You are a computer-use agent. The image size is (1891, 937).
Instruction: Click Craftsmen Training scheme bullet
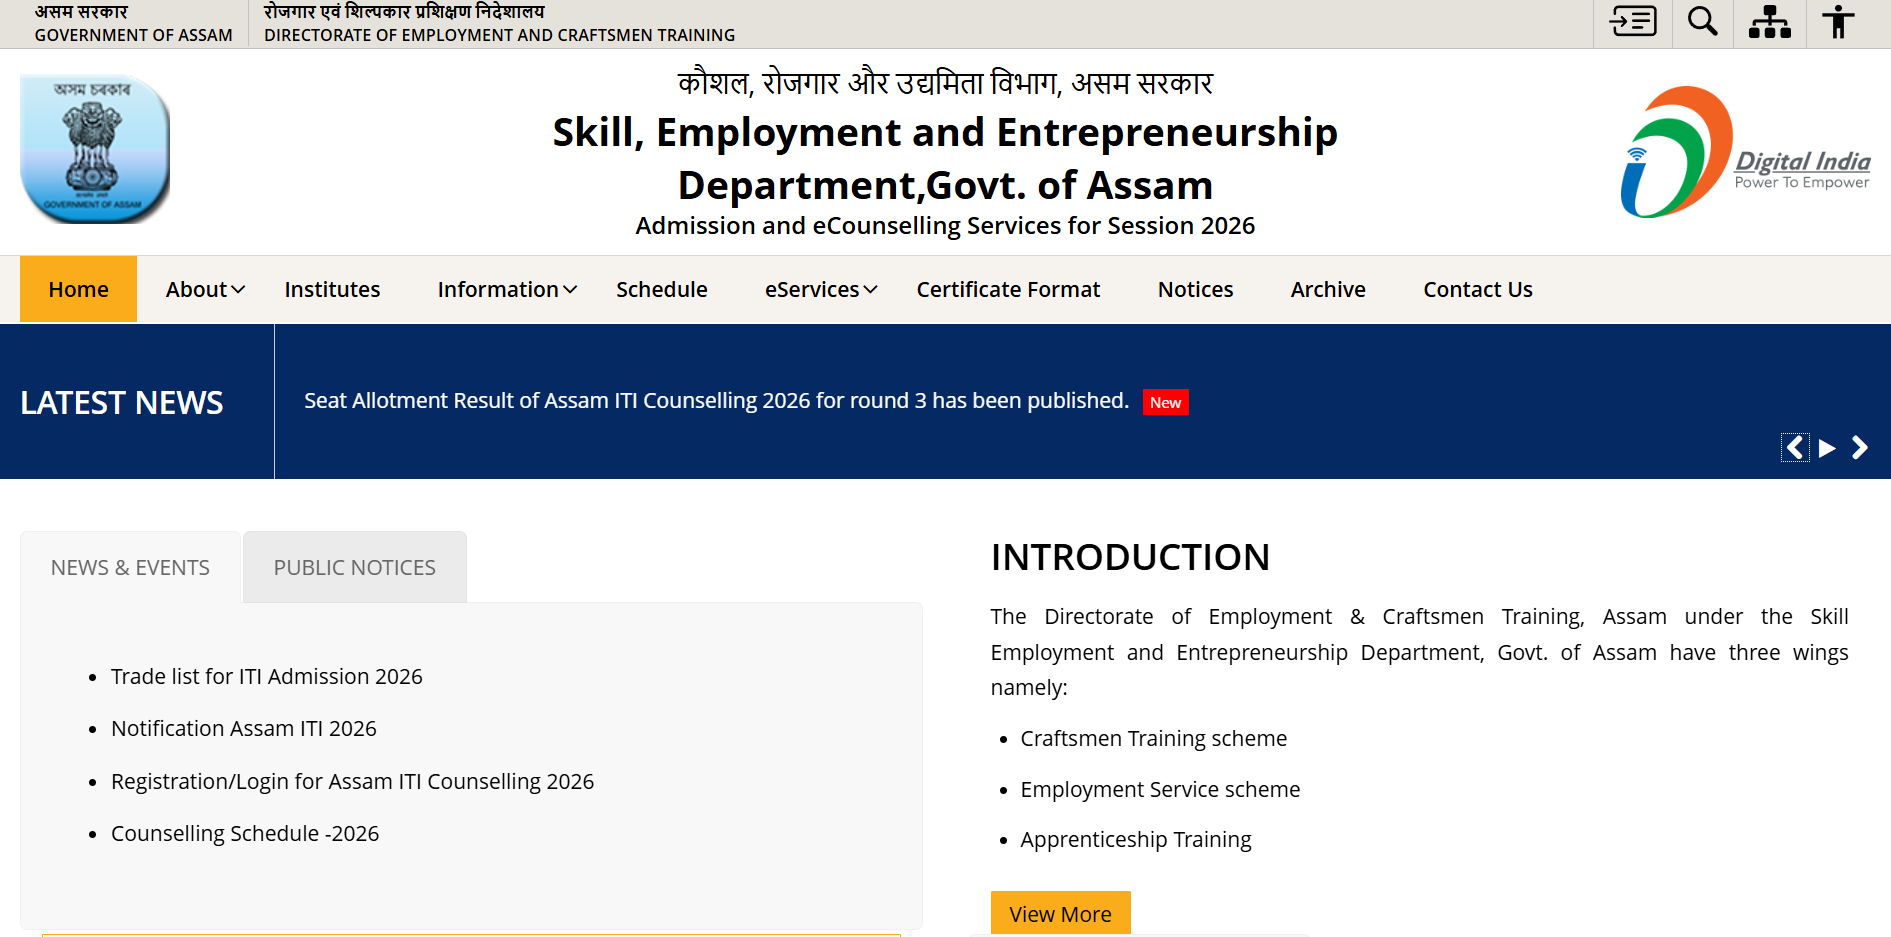[x=1153, y=738]
